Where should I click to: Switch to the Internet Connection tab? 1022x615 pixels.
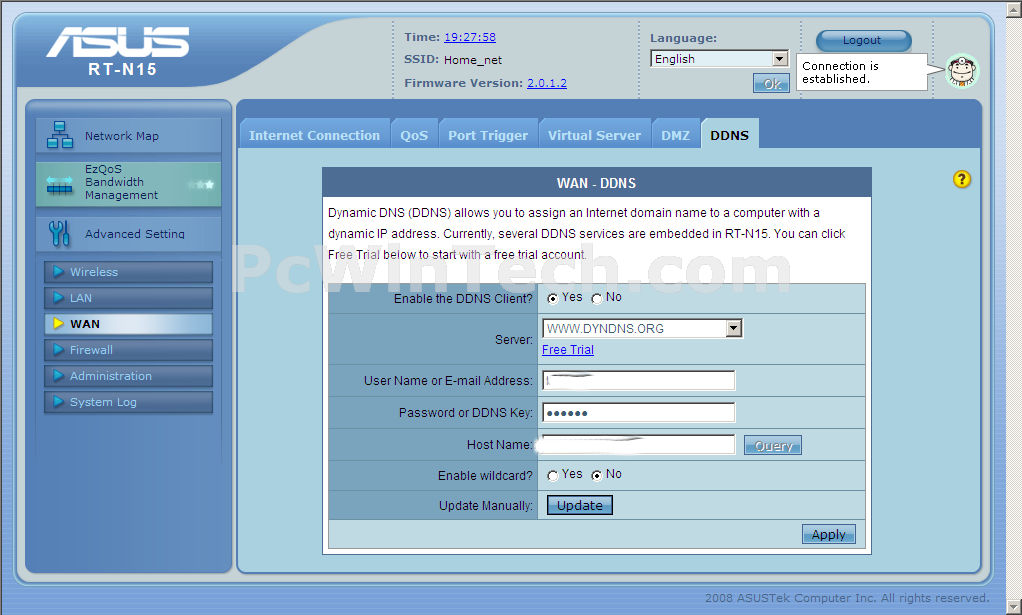[314, 135]
